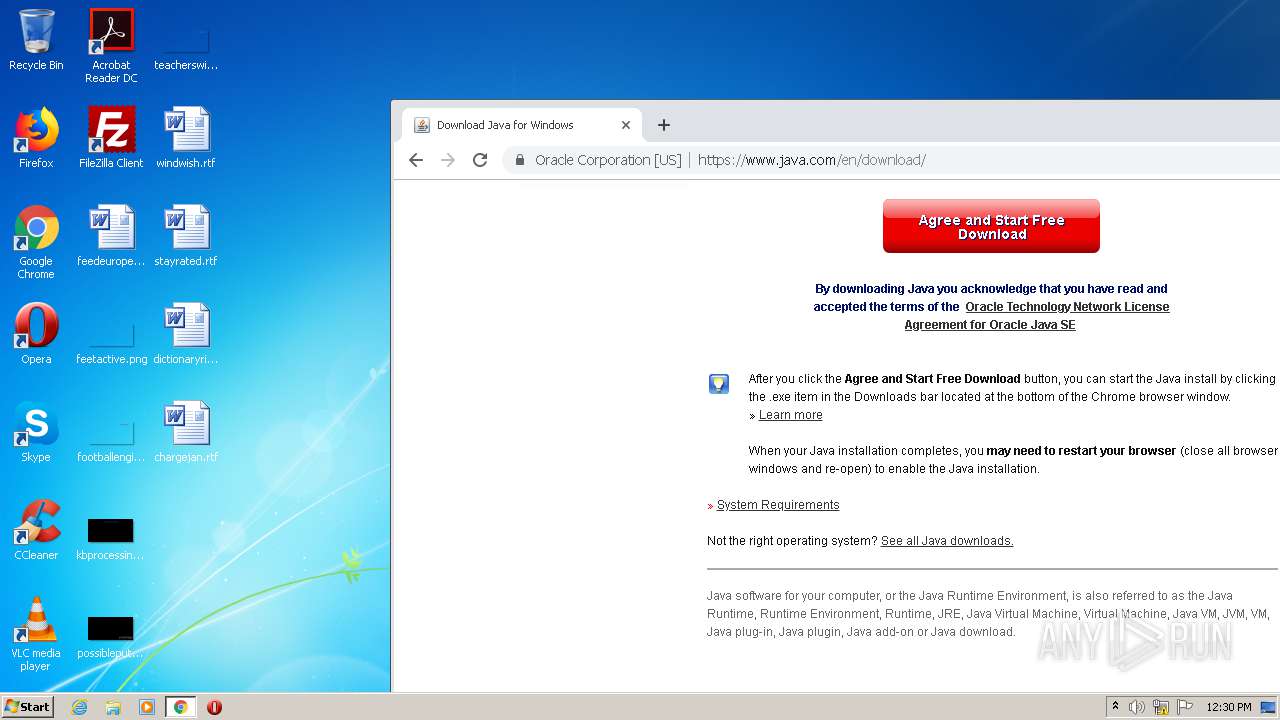Open the Windows Start menu

tap(27, 707)
